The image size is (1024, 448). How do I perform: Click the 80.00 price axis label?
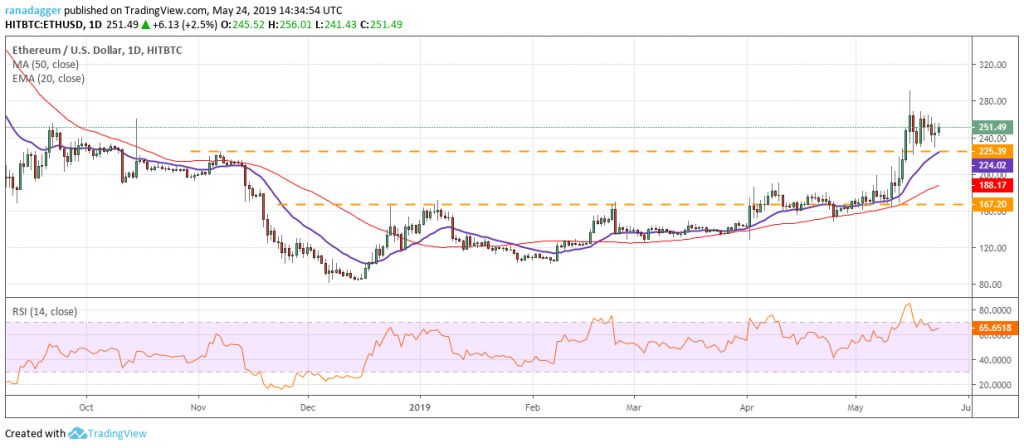pos(991,285)
